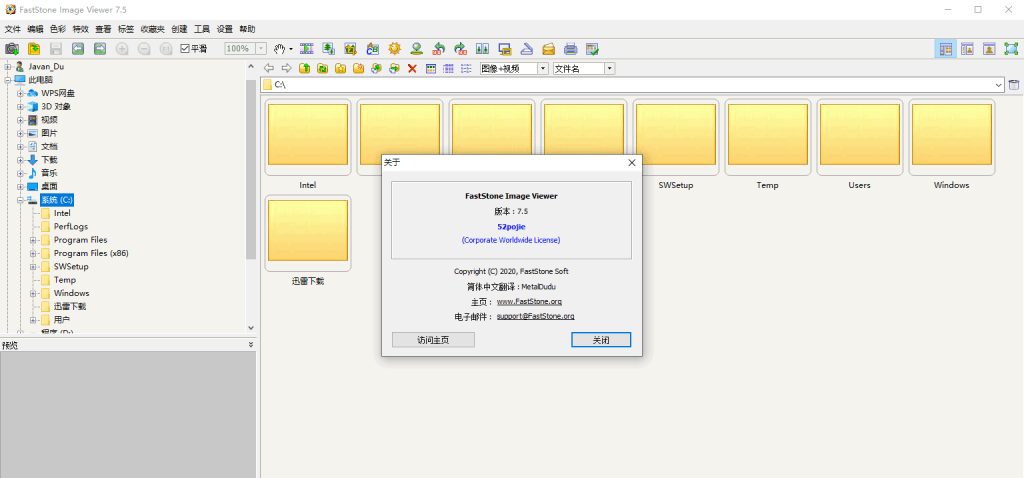
Task: Enter full screen view icon
Action: point(1012,48)
